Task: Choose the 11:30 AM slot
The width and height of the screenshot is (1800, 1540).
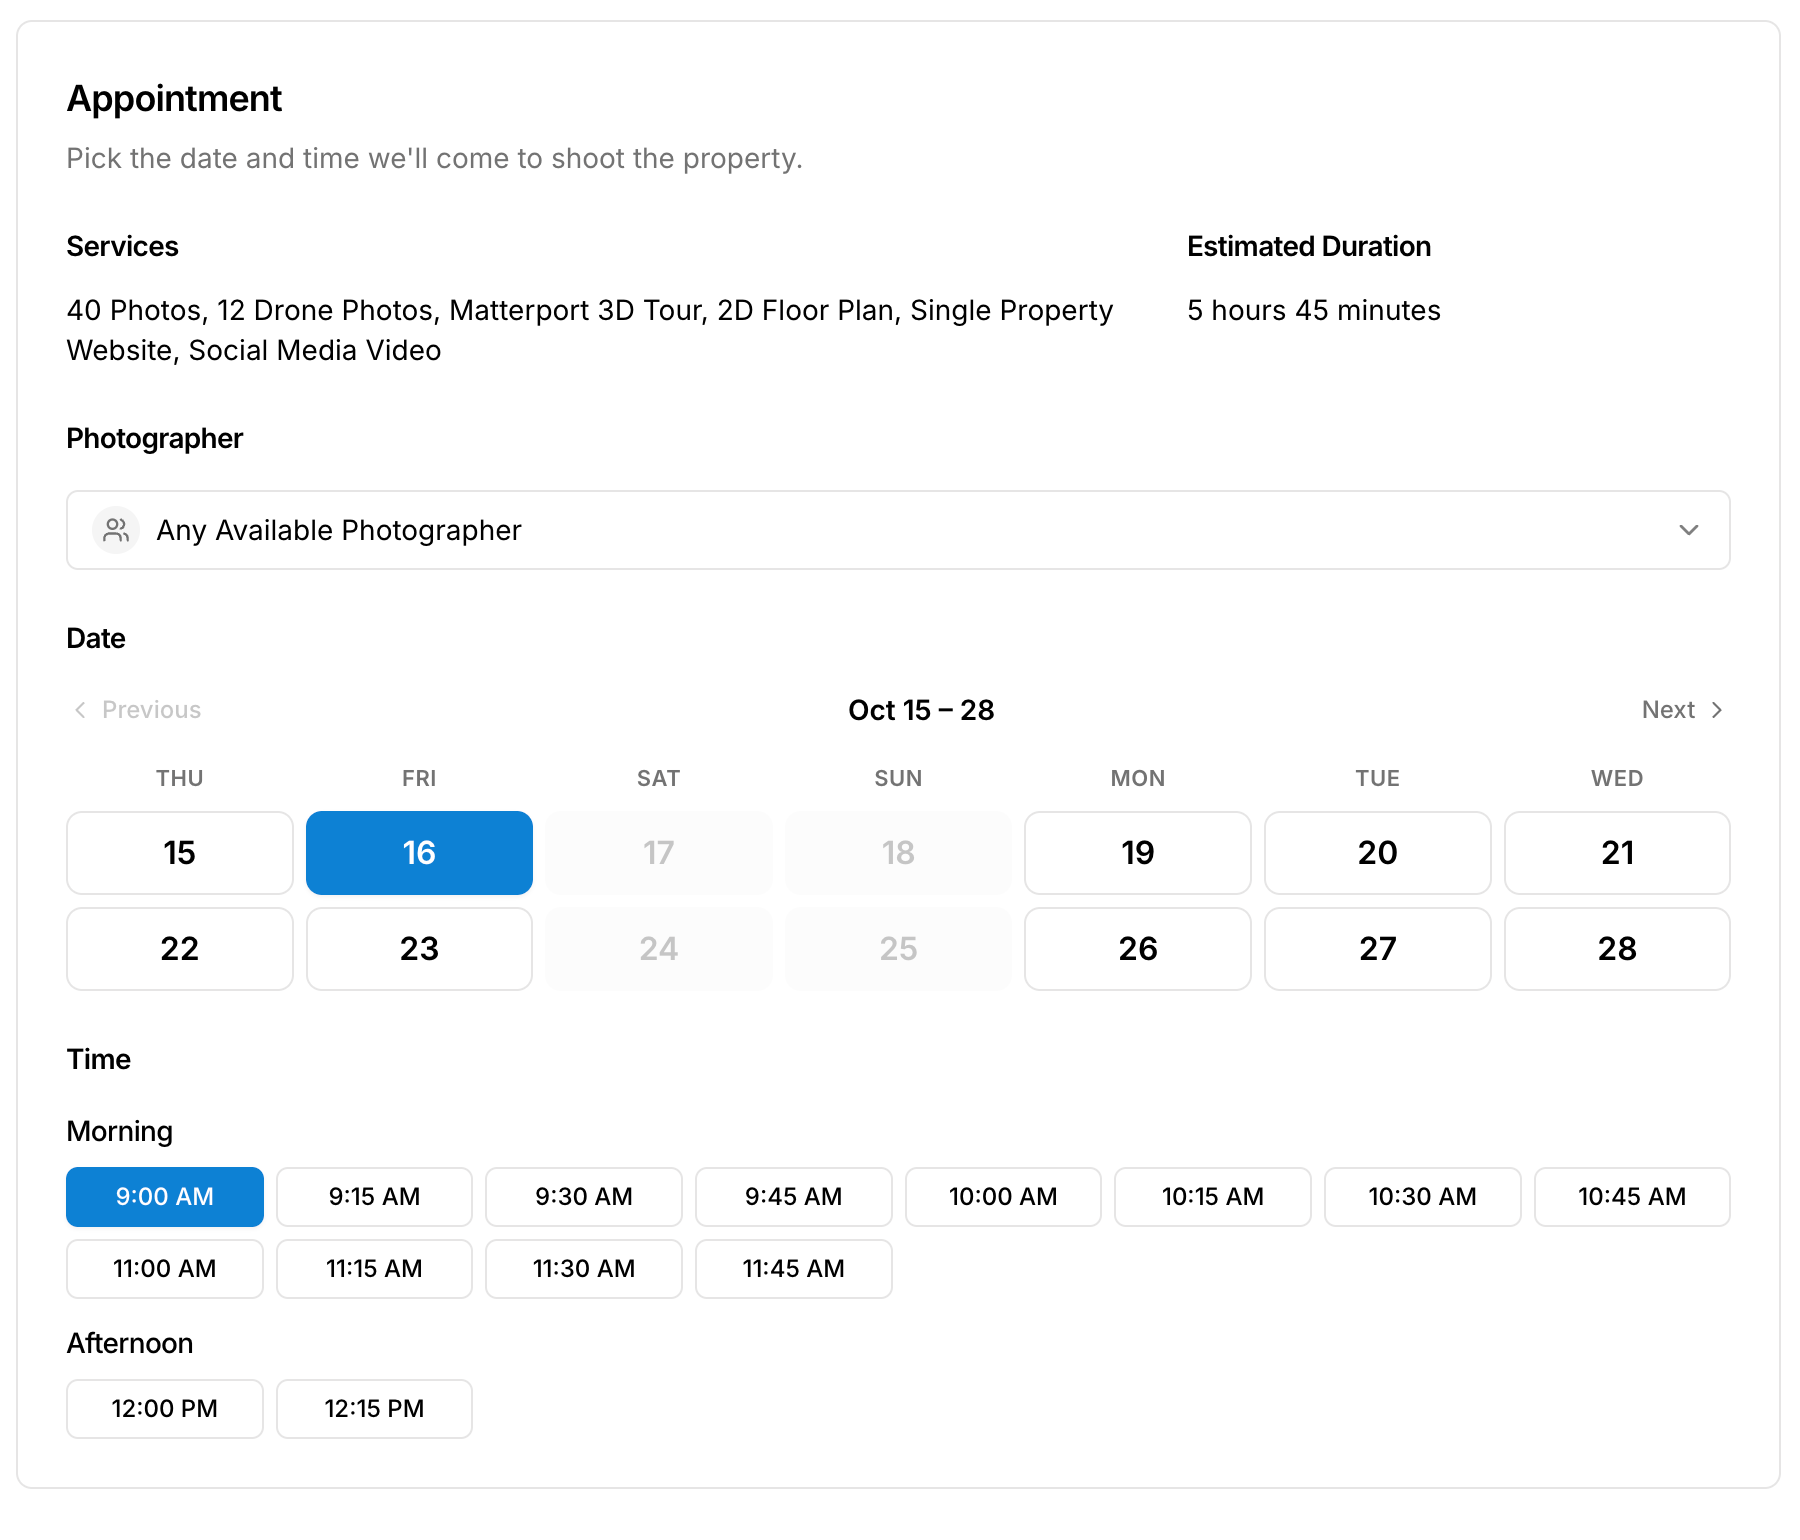Action: (584, 1269)
